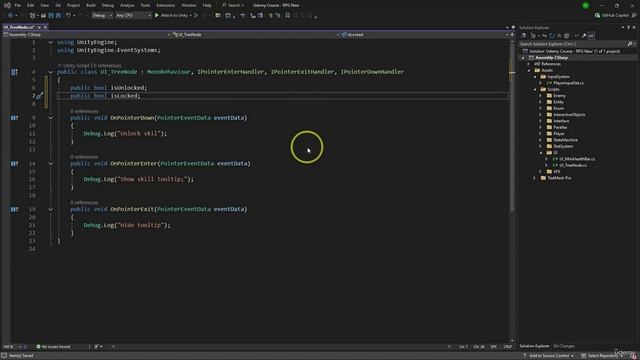Open the File menu
Image resolution: width=640 pixels, height=360 pixels.
17,5
